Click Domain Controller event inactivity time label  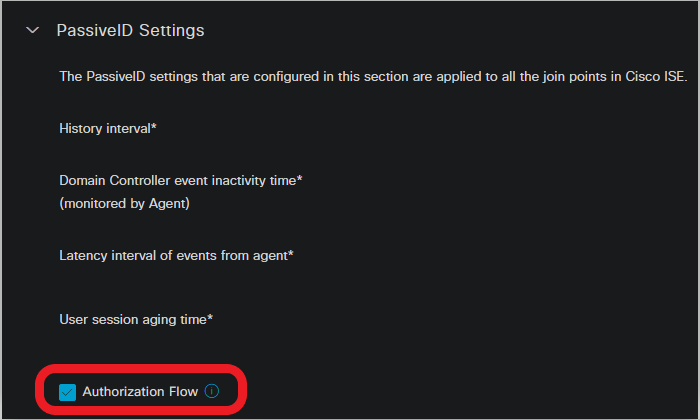[178, 179]
